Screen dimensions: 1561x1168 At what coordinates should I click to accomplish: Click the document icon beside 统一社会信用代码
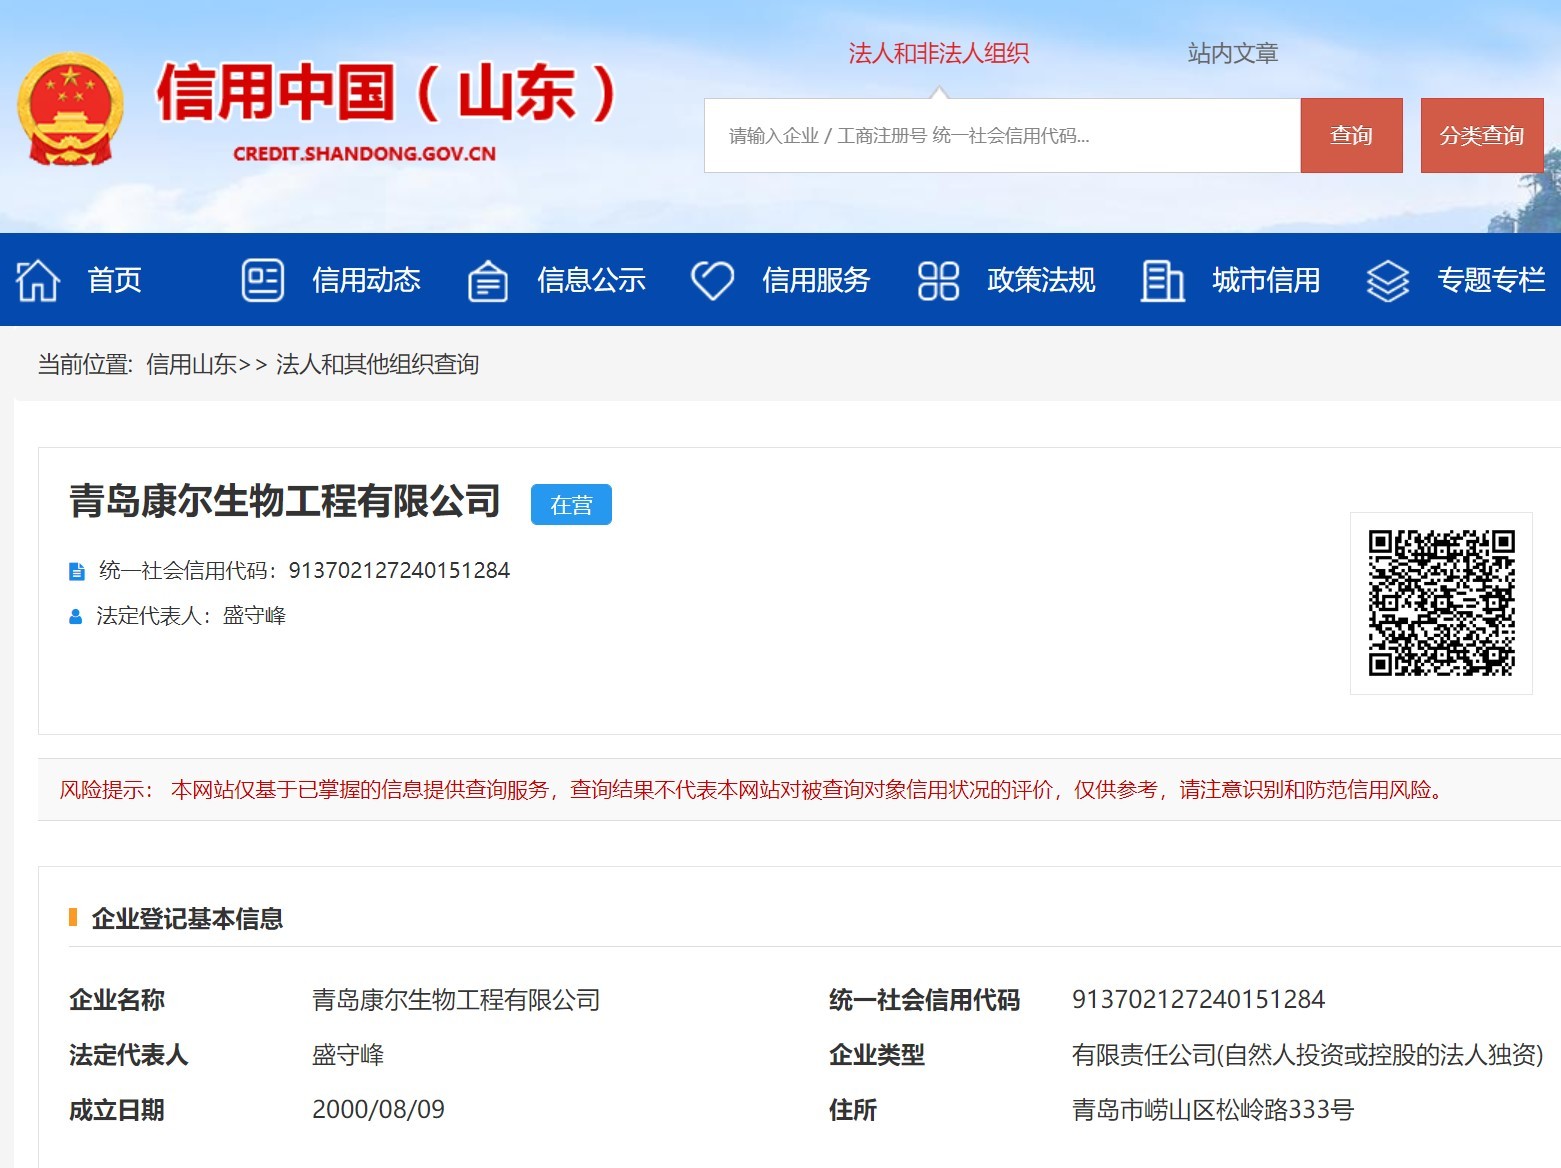76,571
